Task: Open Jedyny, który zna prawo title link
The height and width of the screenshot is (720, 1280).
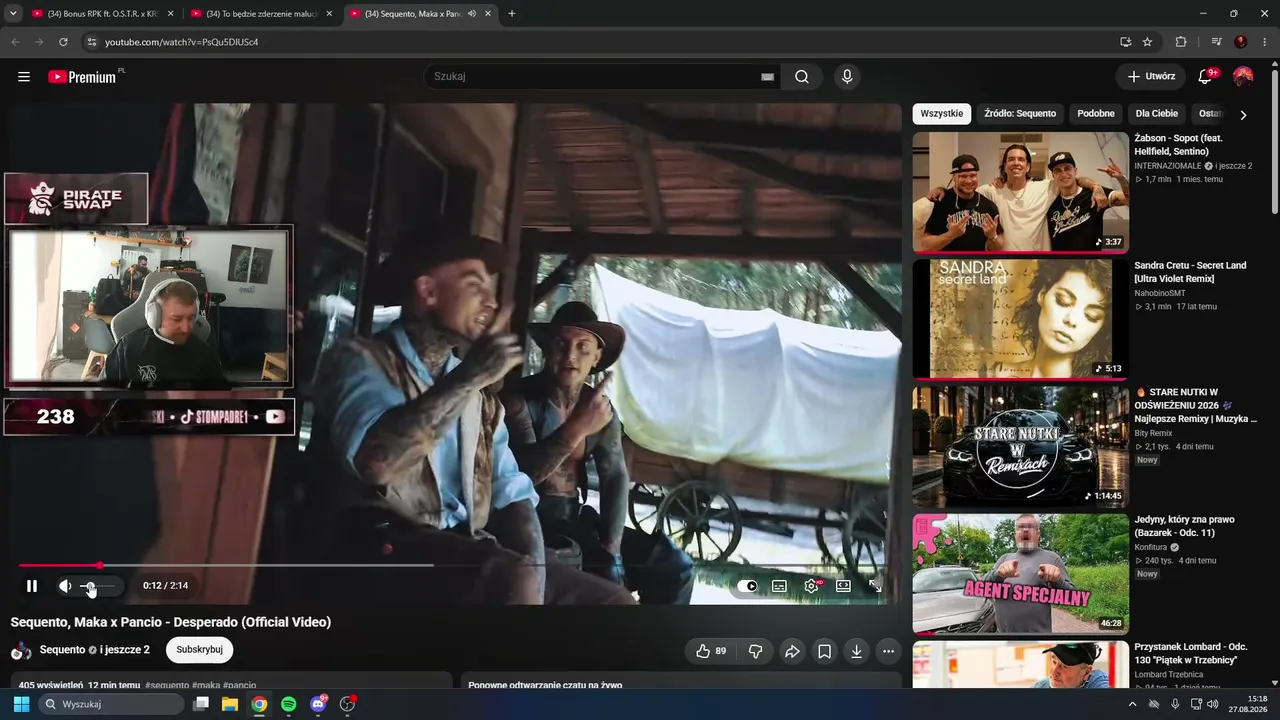Action: [1185, 526]
